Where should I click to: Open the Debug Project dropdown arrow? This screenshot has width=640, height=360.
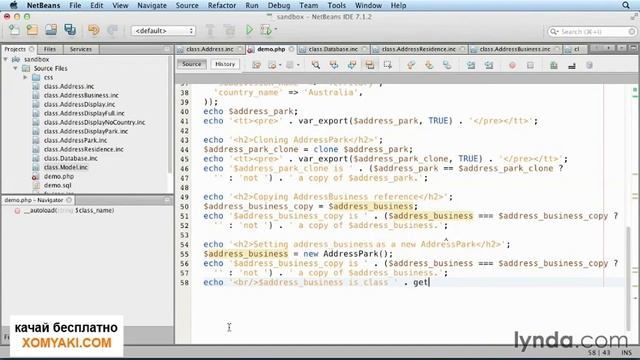[x=276, y=29]
